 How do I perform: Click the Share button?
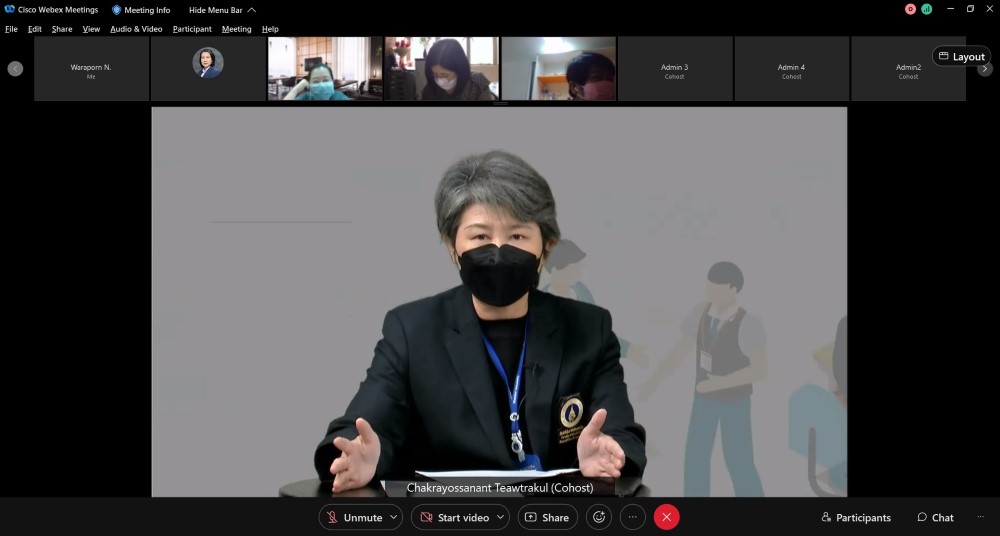click(547, 517)
